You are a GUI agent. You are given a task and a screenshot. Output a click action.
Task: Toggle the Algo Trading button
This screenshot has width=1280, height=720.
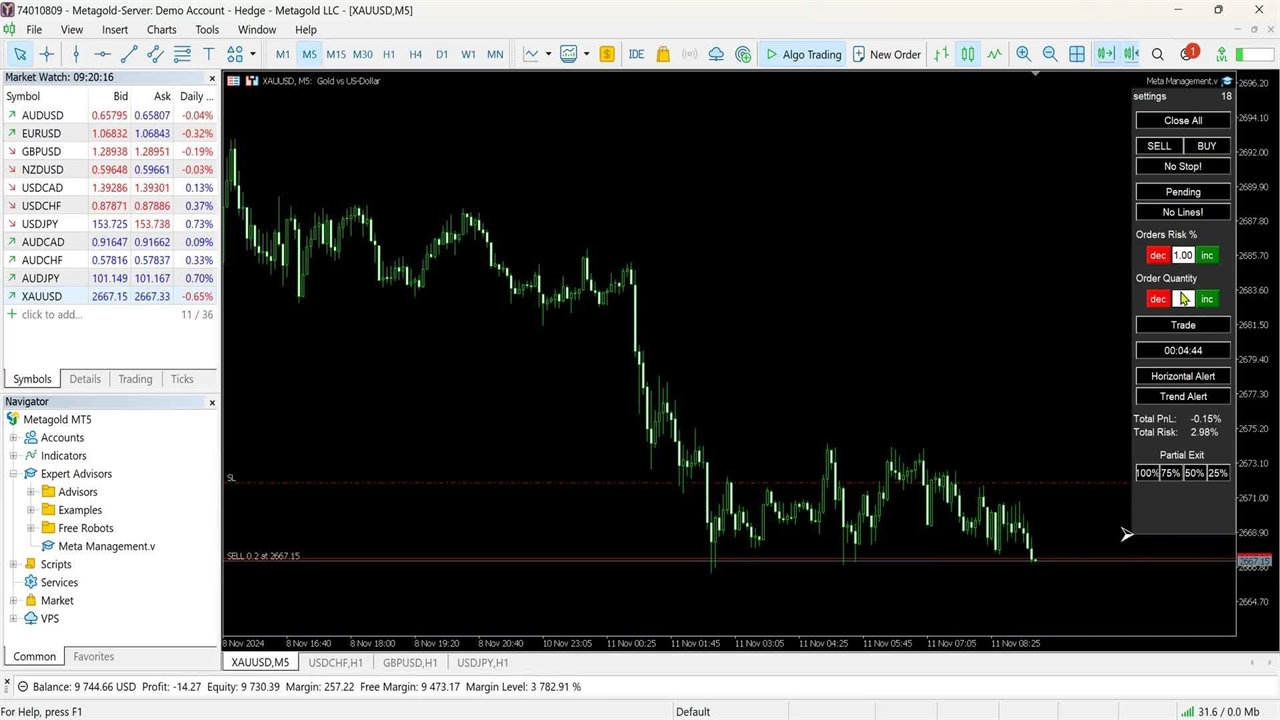point(803,54)
